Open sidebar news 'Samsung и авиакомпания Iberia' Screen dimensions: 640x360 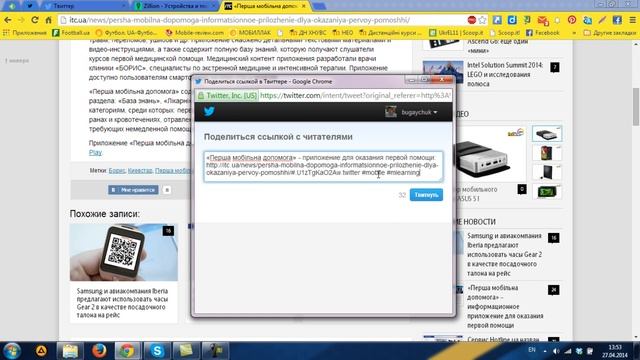[x=504, y=254]
